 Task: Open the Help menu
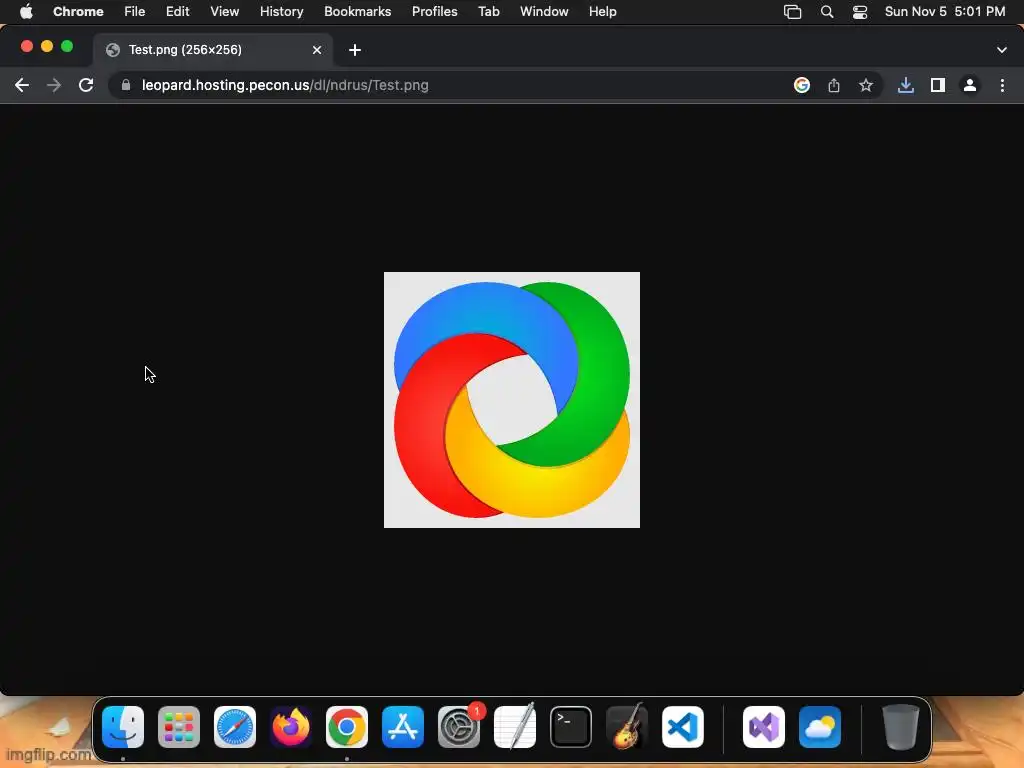pos(603,12)
